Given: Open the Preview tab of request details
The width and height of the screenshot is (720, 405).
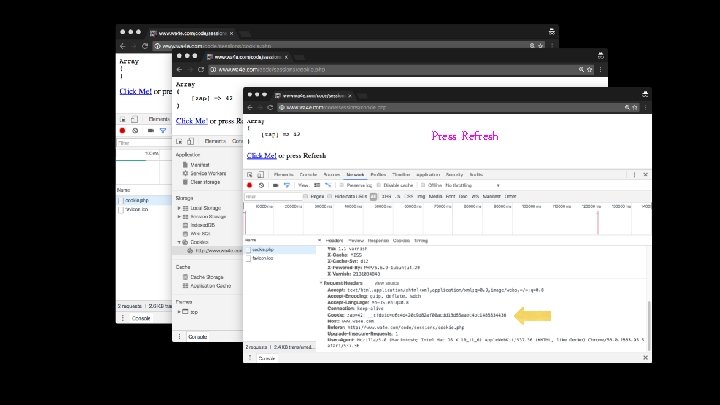Looking at the screenshot, I should tap(355, 241).
